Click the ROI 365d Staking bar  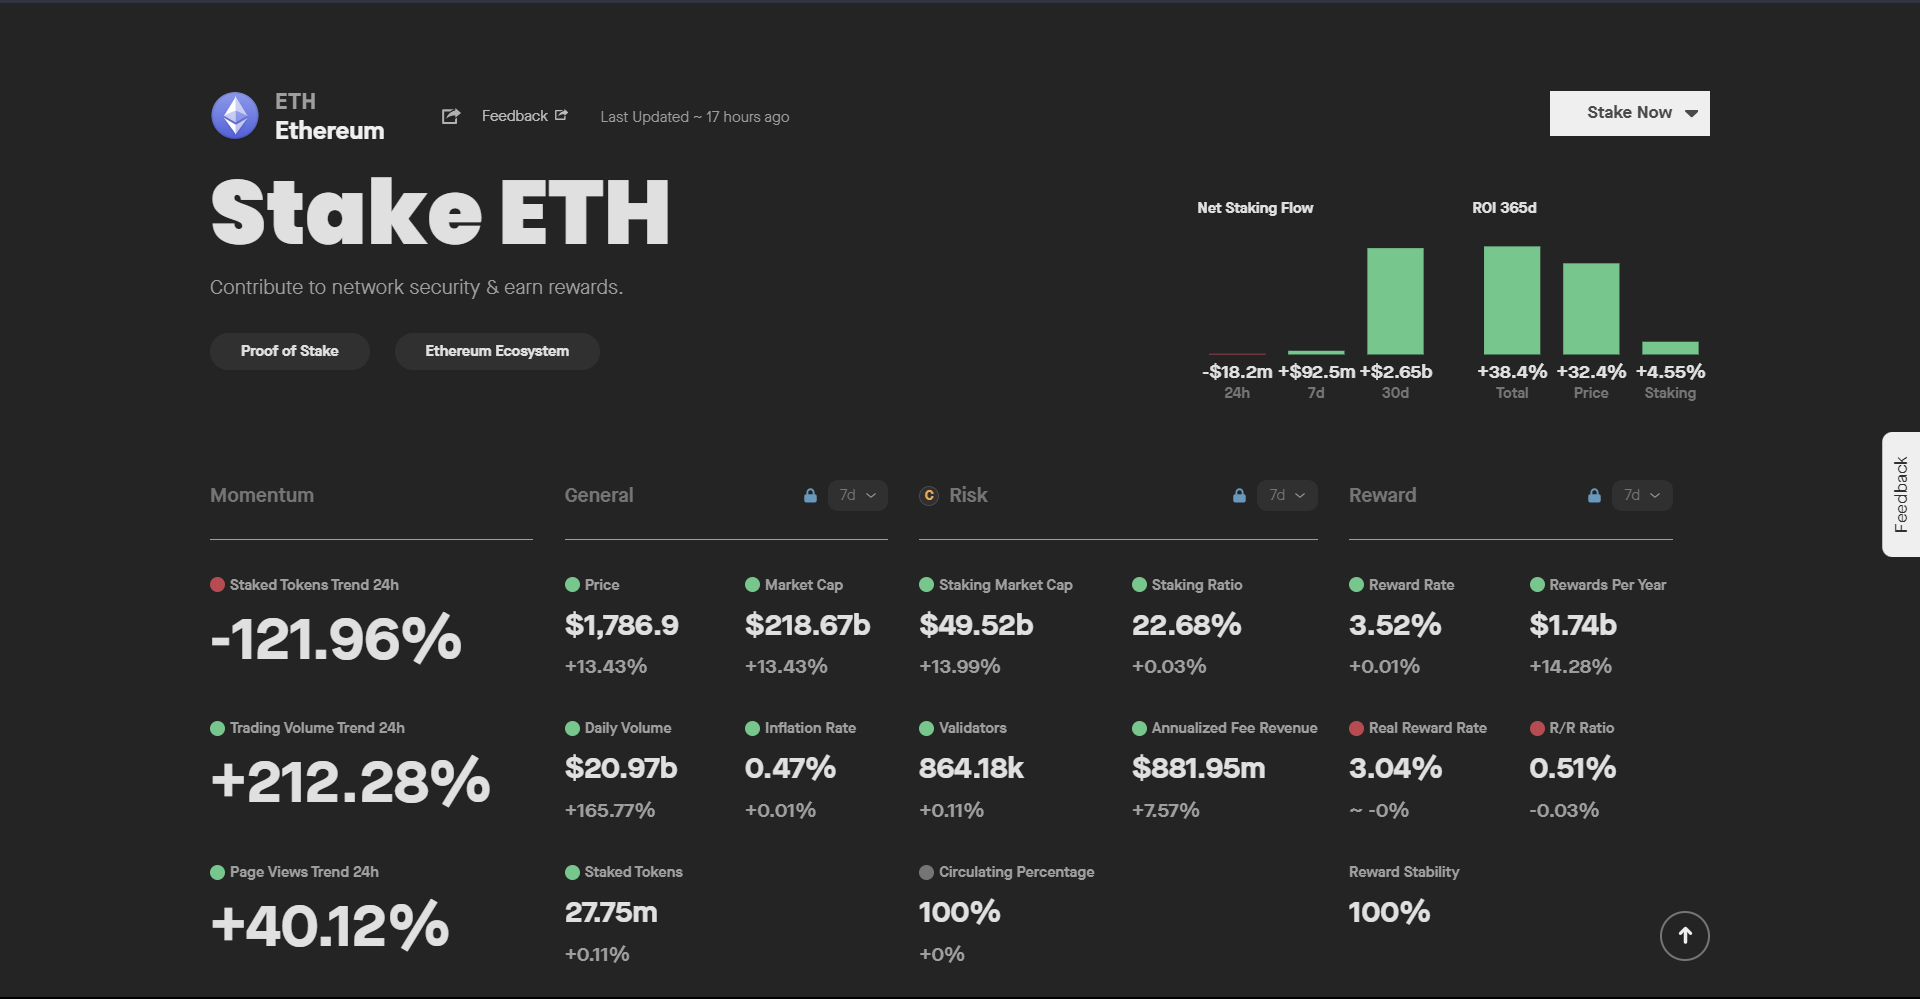click(x=1670, y=348)
